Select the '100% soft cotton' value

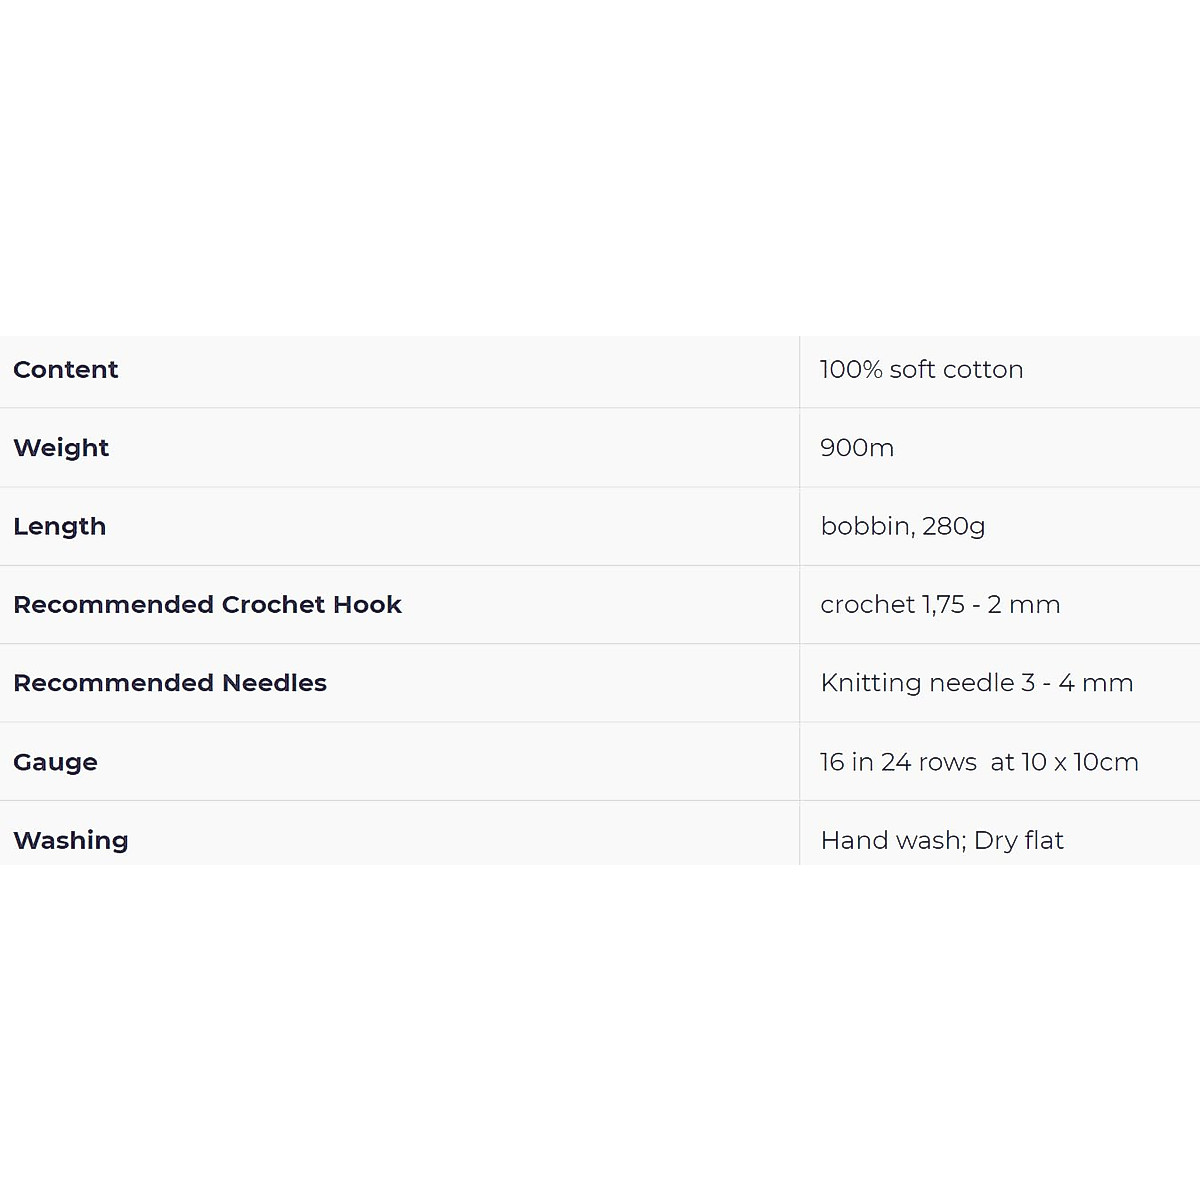(x=920, y=370)
